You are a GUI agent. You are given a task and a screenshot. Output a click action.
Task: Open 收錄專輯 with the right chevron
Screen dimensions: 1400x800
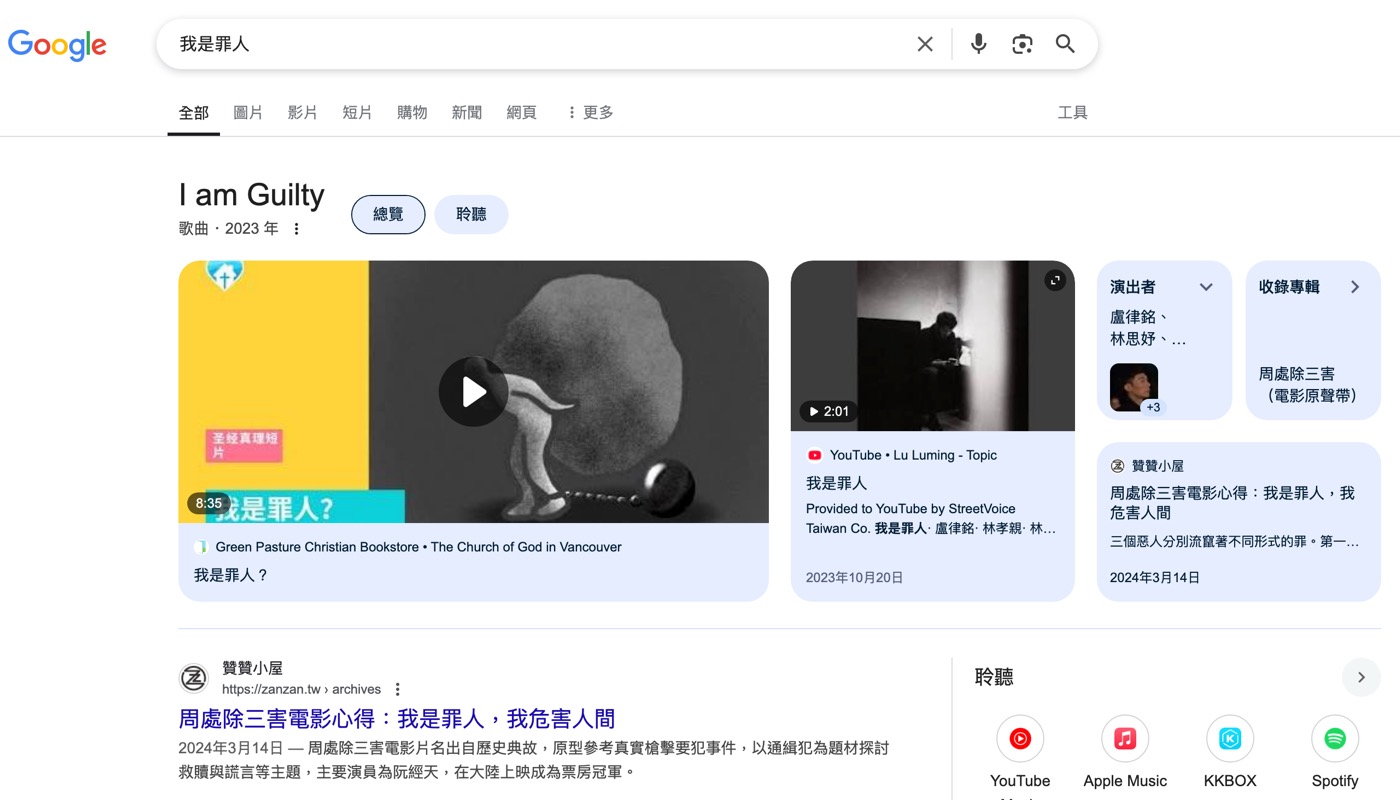pos(1355,287)
